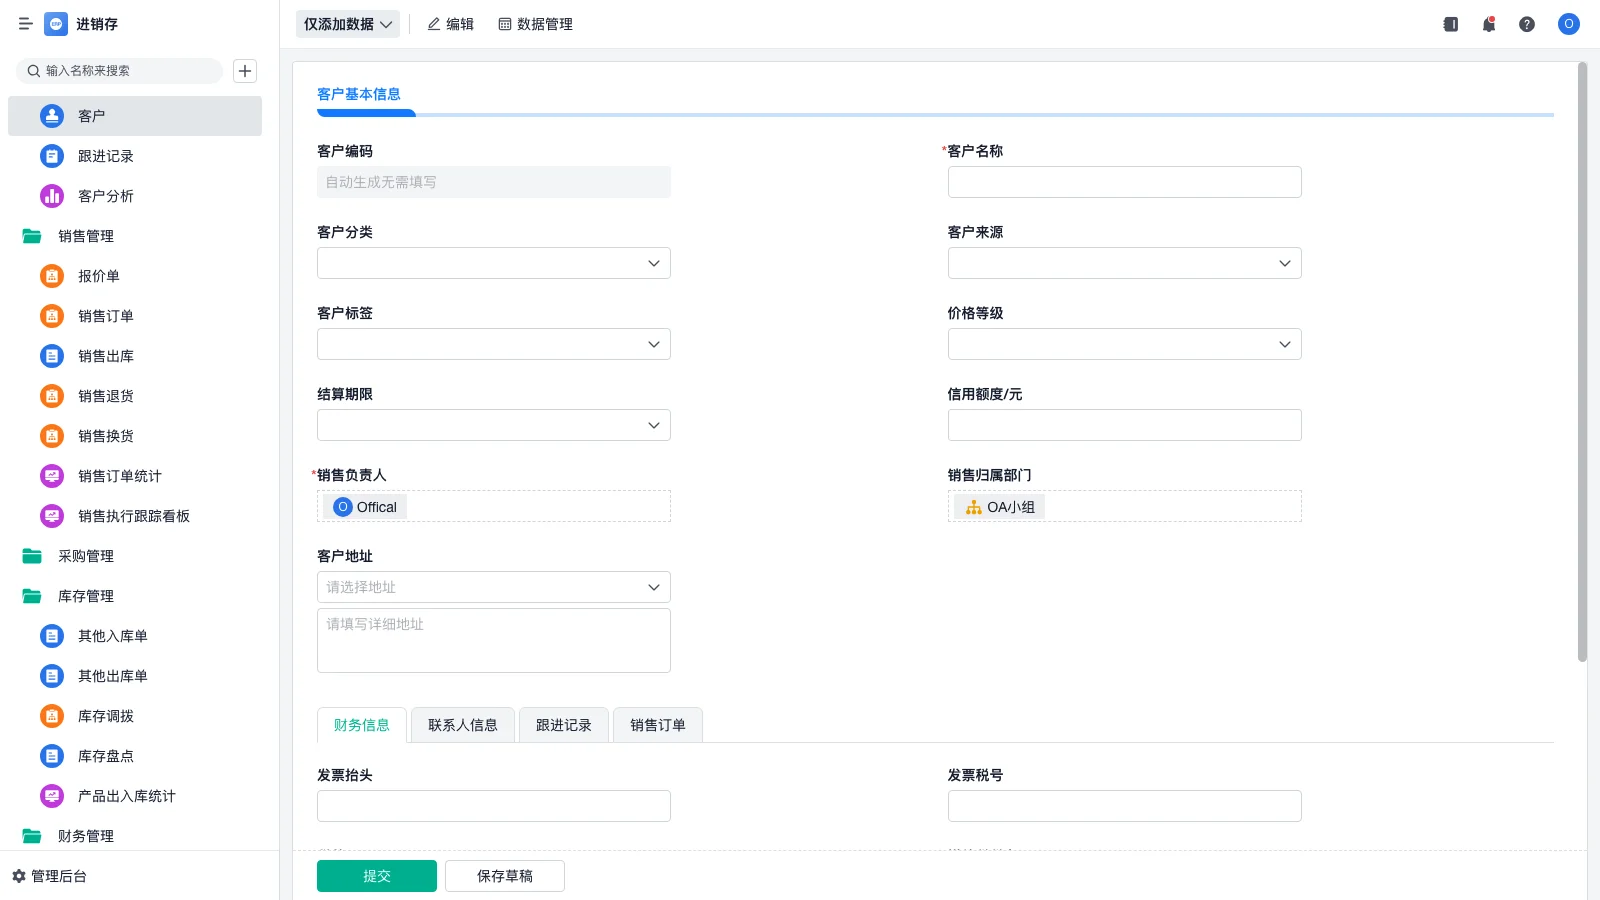
Task: Click the 财务管理 folder icon
Action: tap(32, 836)
